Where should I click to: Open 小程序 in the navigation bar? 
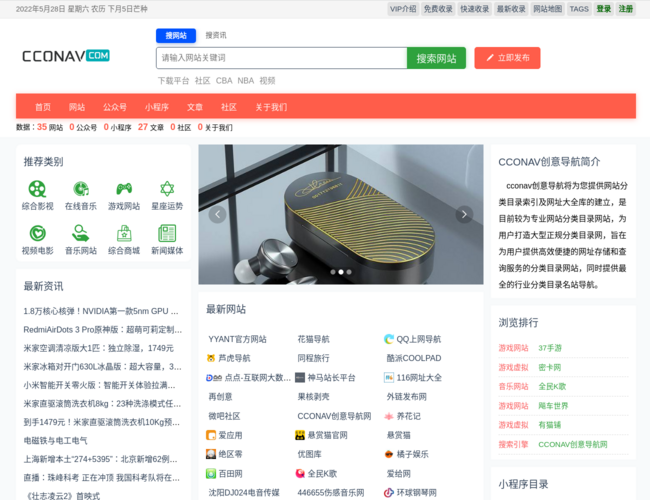tap(157, 107)
